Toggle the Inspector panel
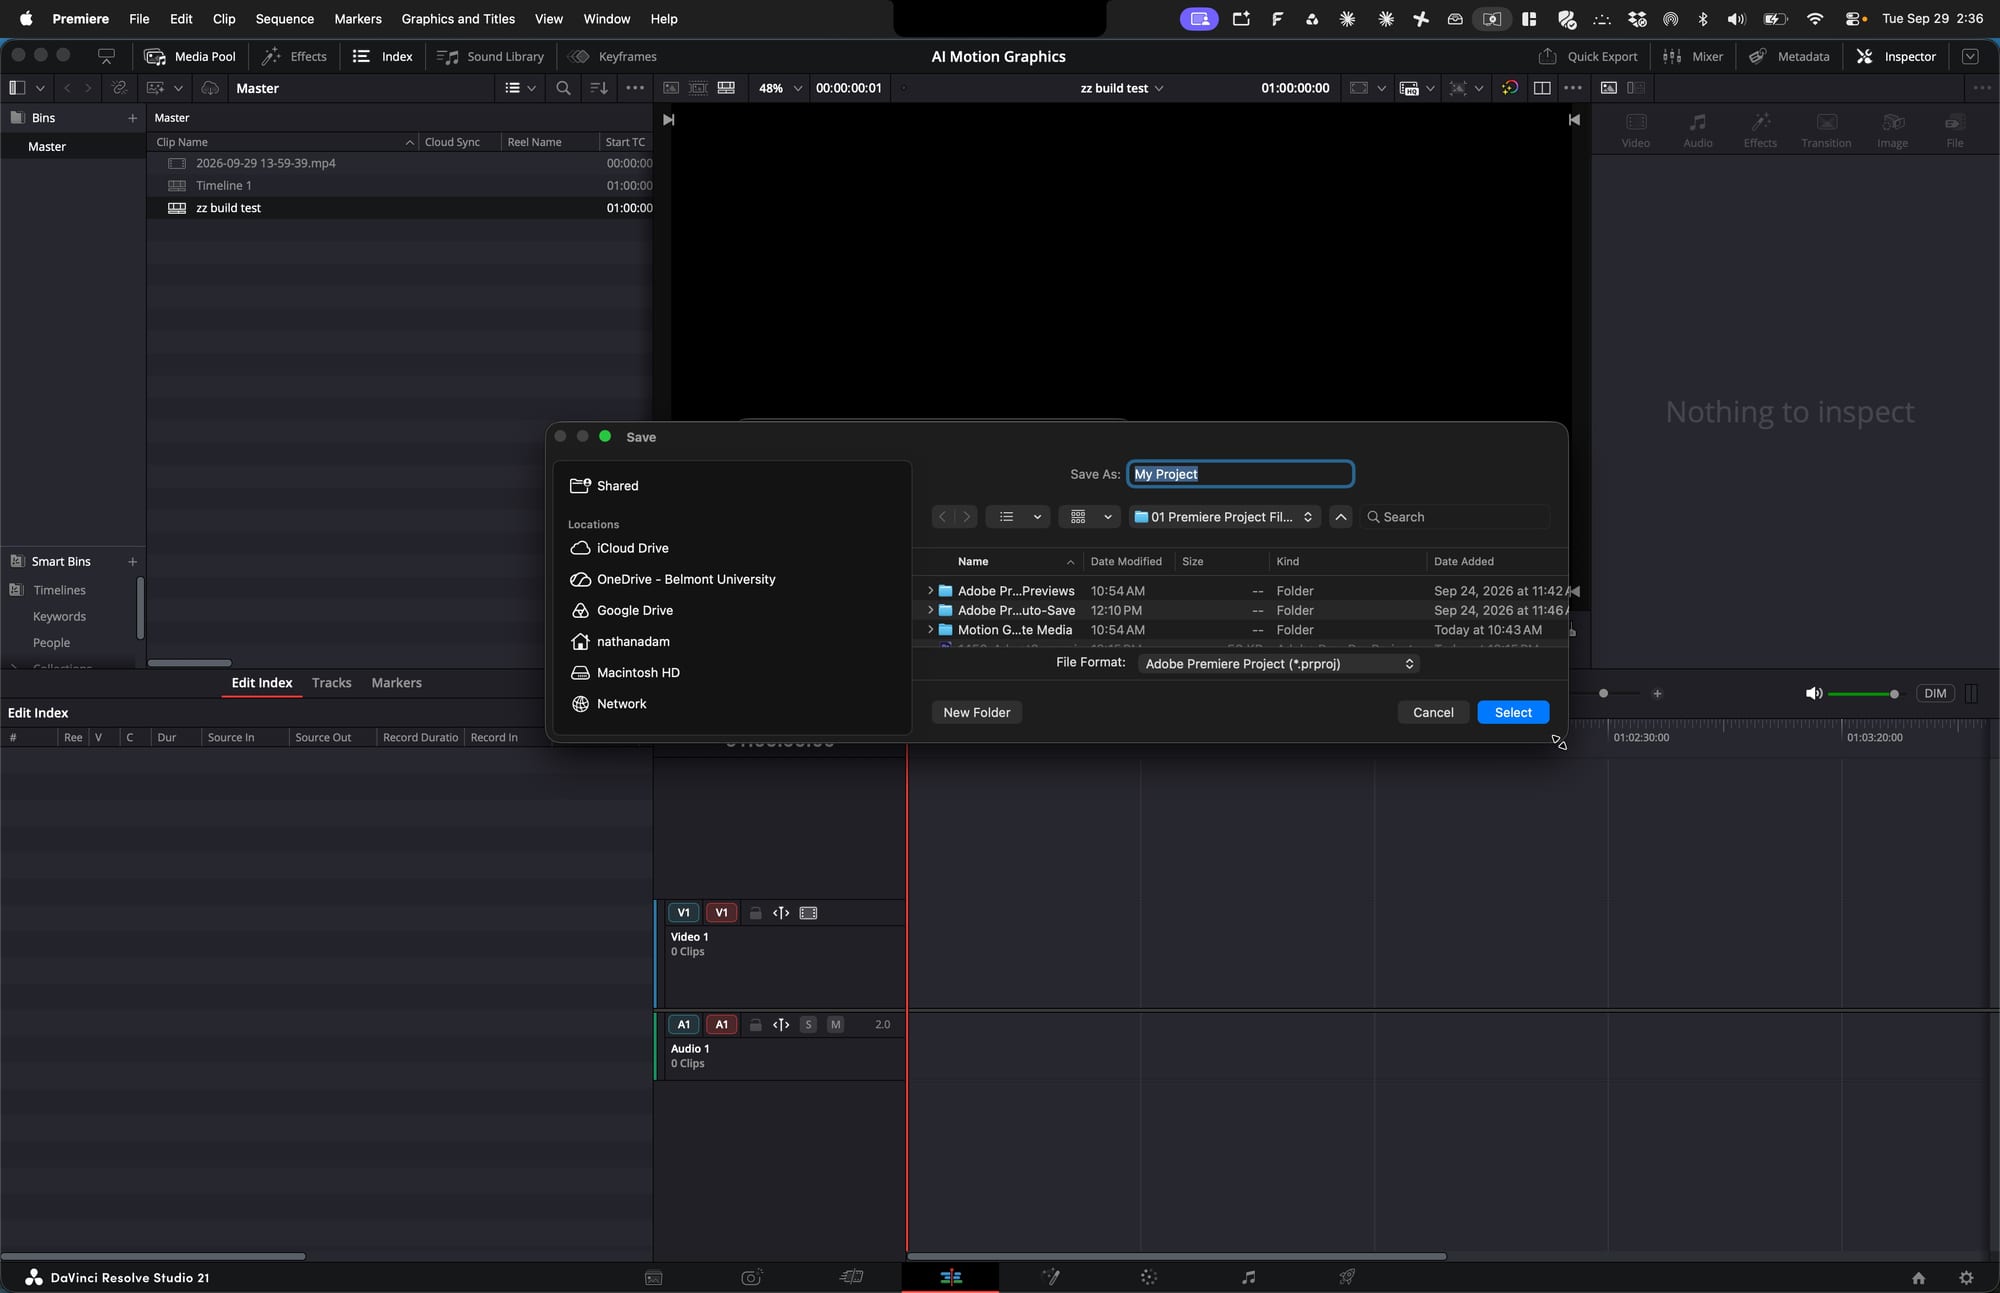The height and width of the screenshot is (1293, 2000). coord(1896,56)
